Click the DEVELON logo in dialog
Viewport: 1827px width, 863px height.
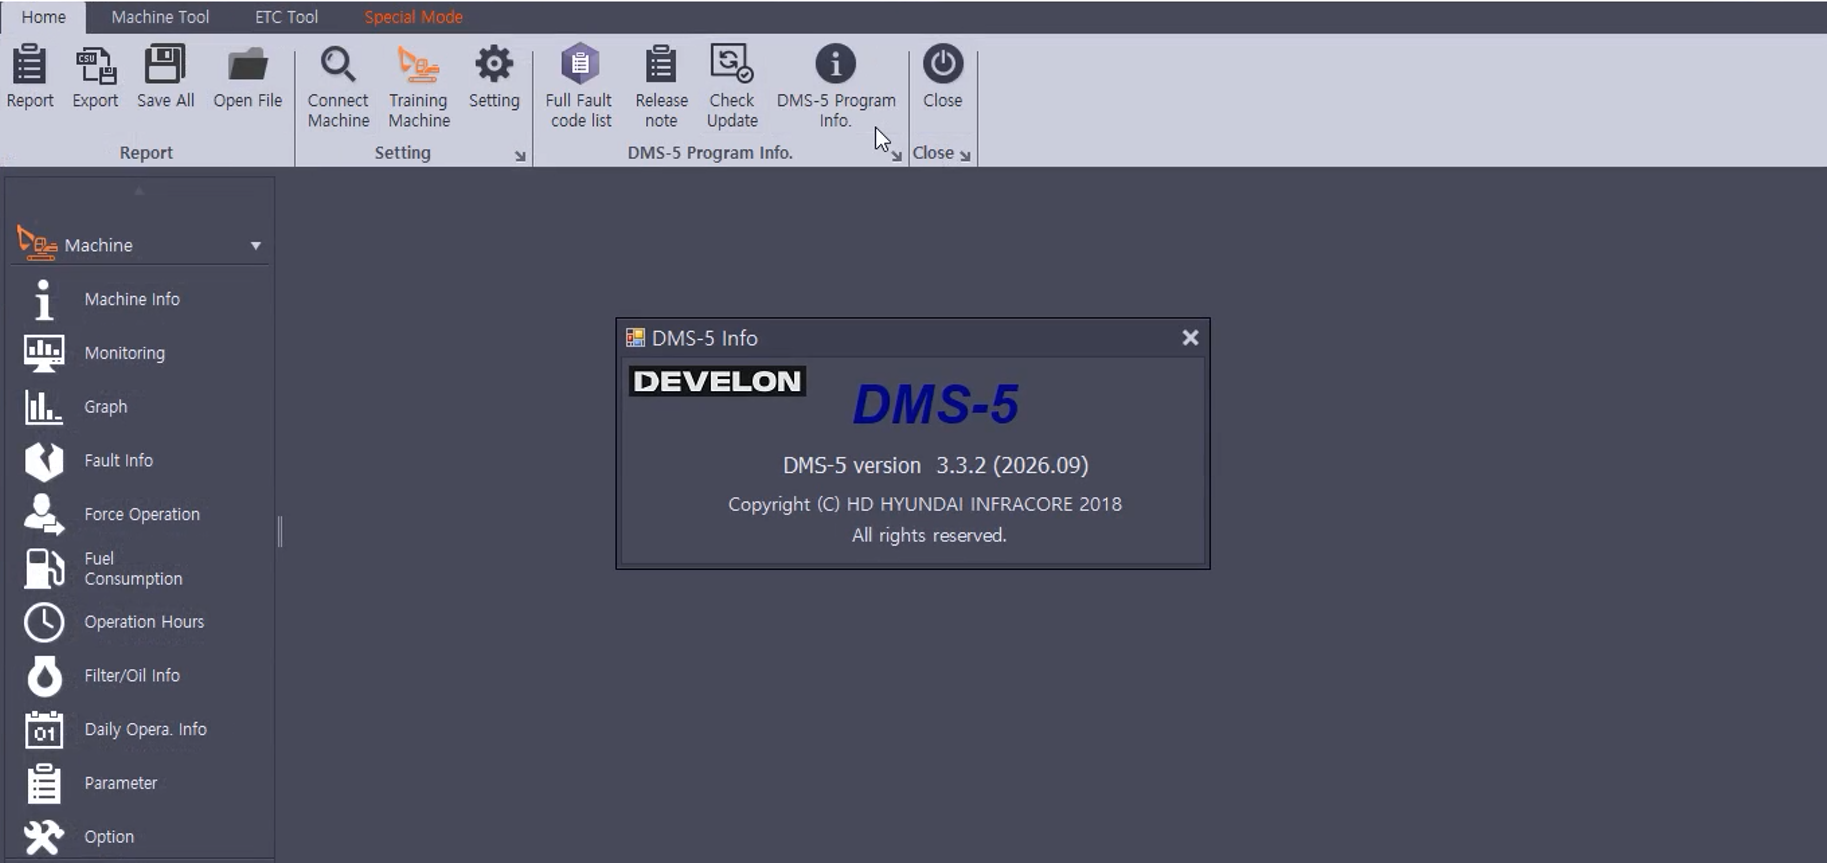click(717, 381)
